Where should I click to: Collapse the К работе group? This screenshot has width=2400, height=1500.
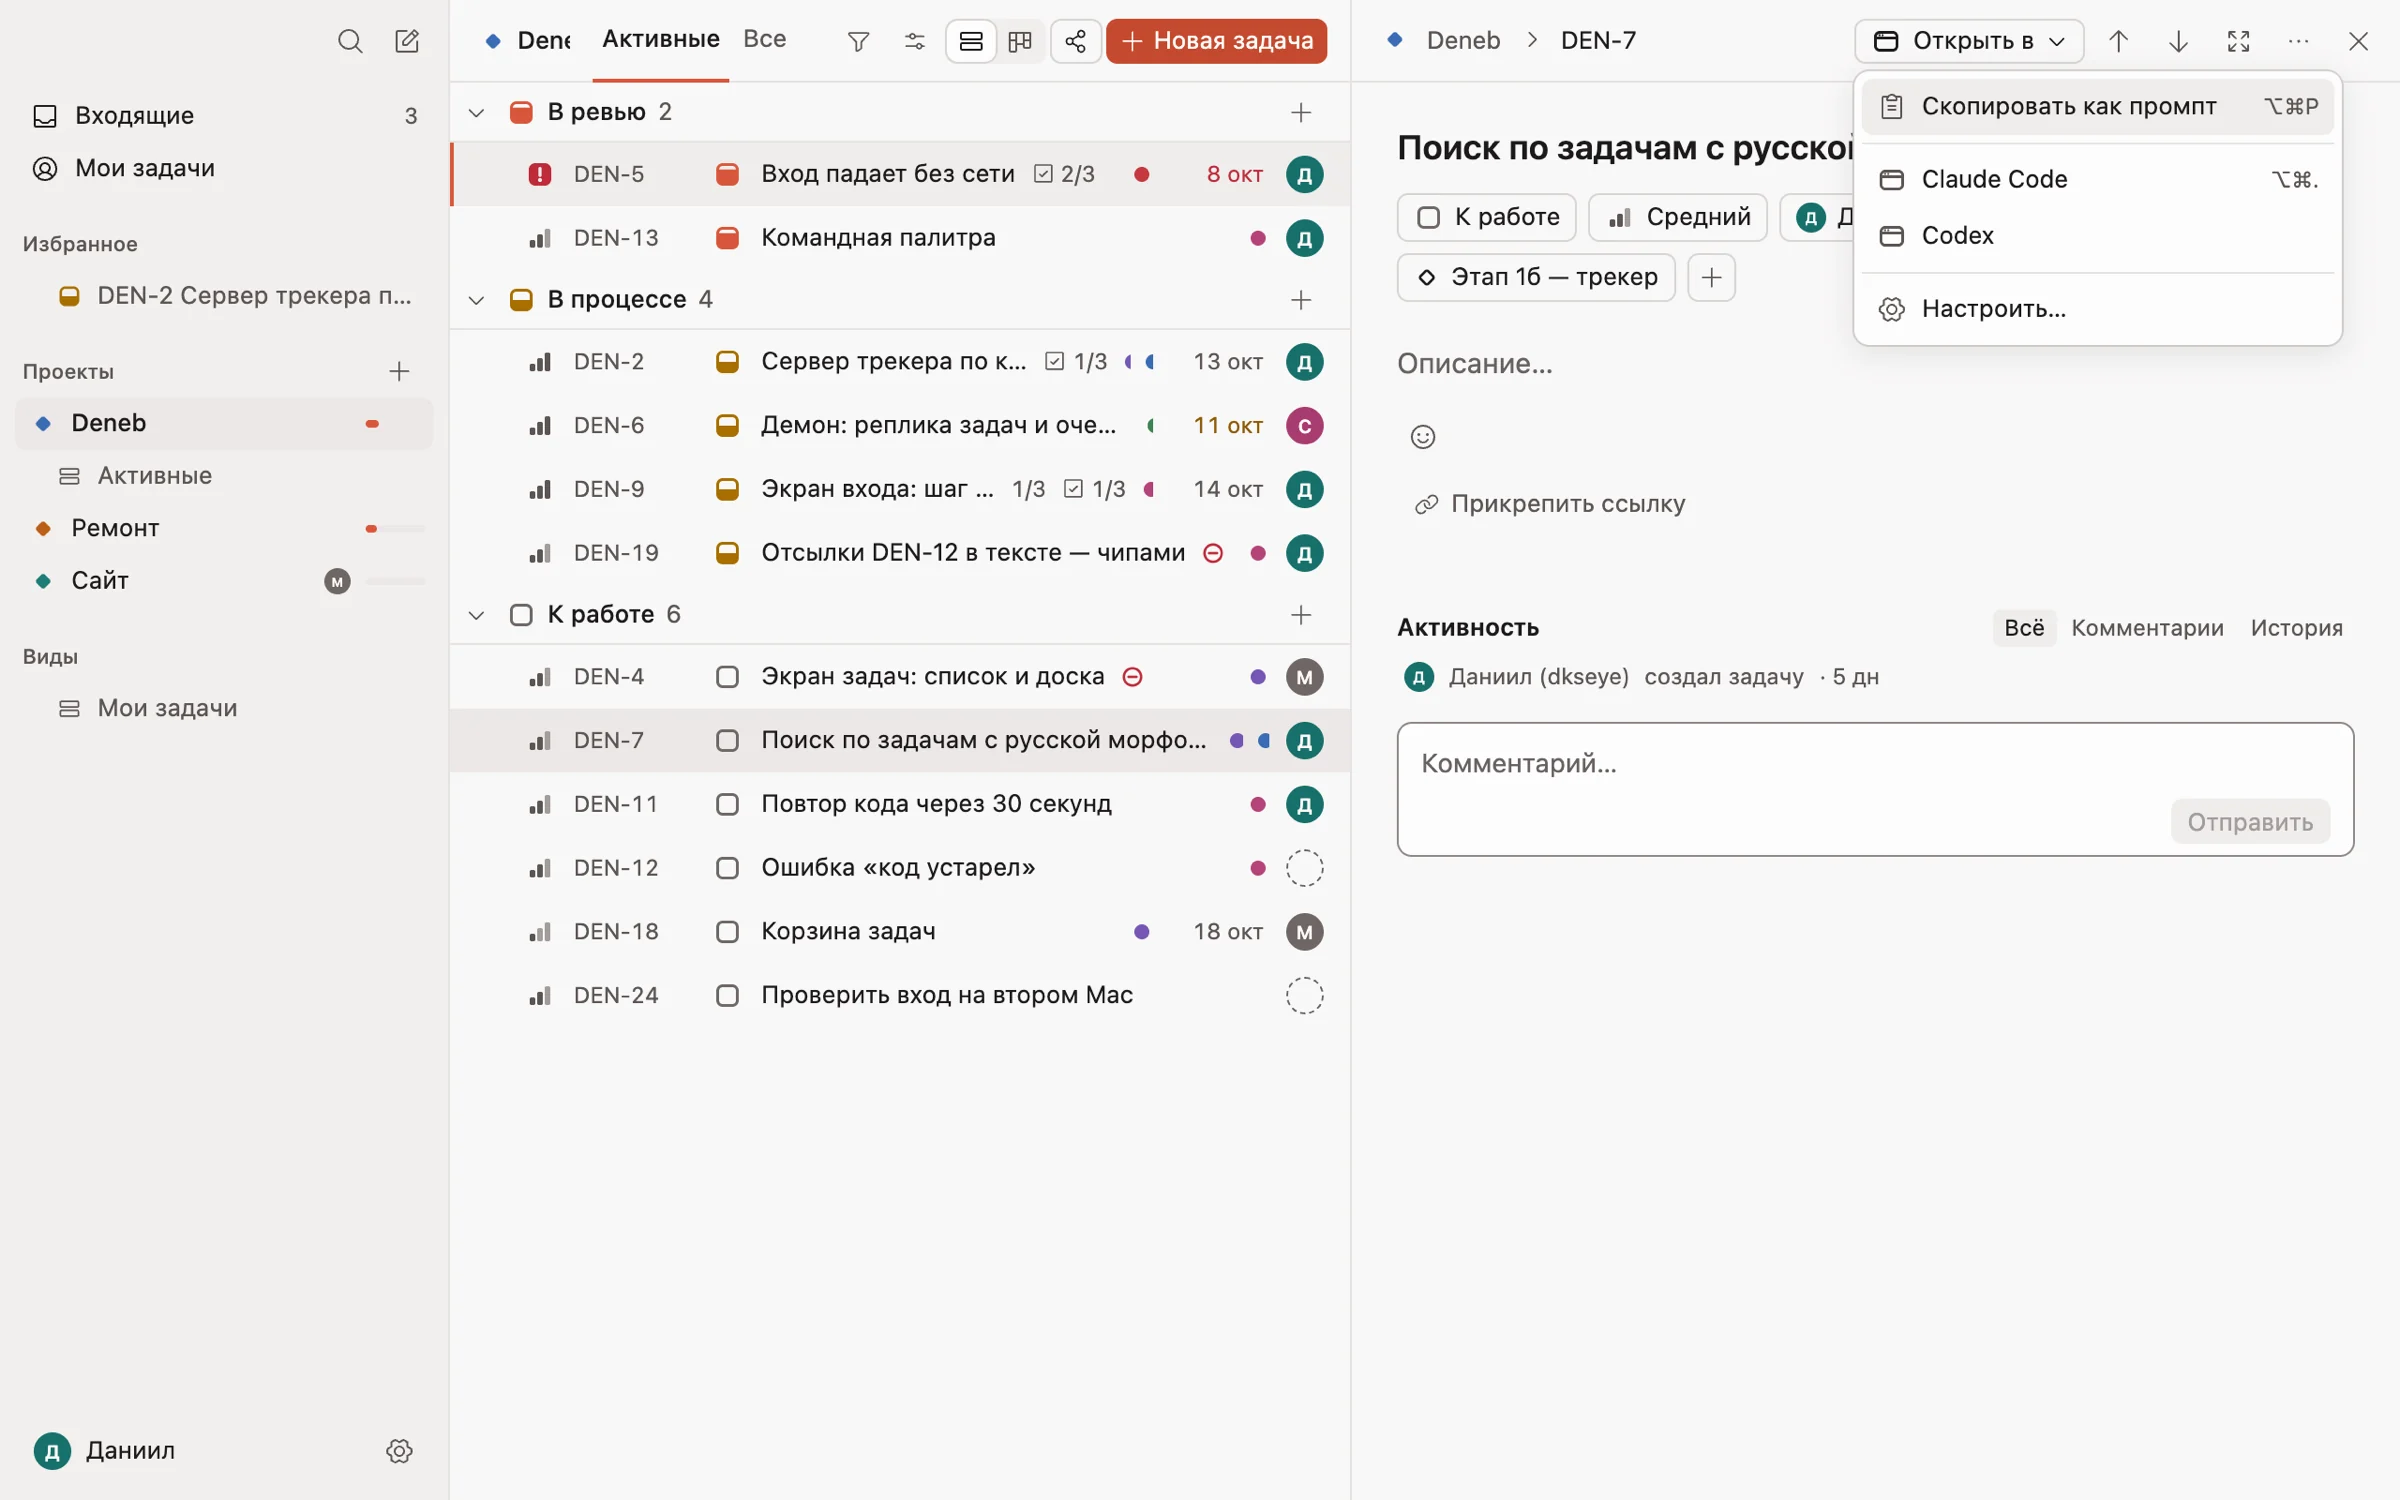coord(476,615)
